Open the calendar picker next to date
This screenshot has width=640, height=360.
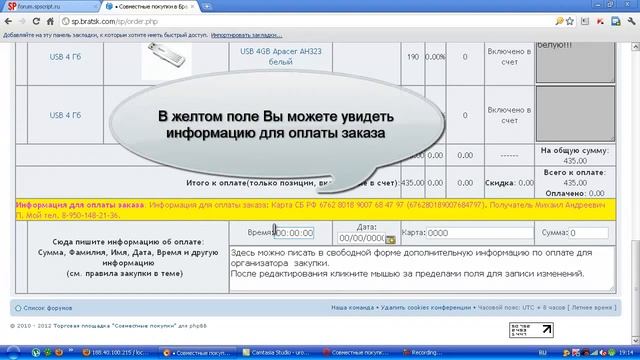(x=390, y=239)
